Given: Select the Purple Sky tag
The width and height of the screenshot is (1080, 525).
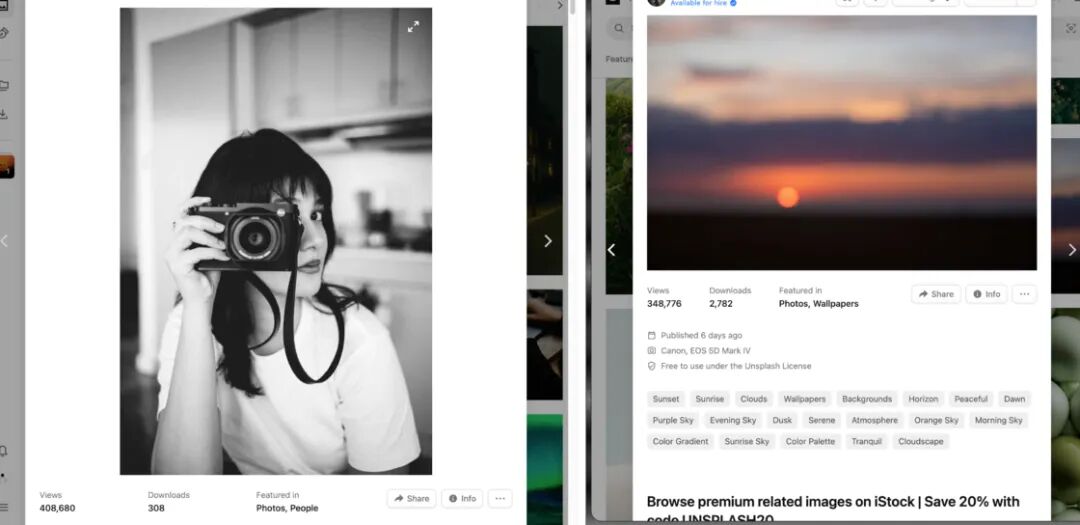Looking at the screenshot, I should [674, 420].
